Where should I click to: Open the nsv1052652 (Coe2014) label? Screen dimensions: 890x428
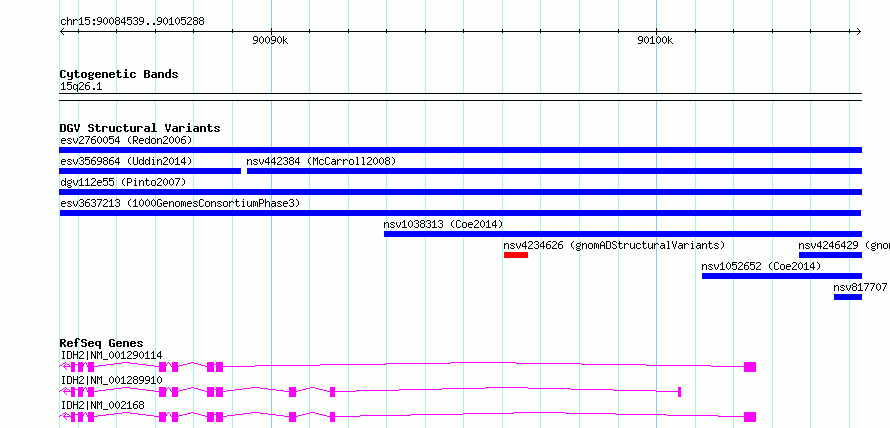coord(761,266)
